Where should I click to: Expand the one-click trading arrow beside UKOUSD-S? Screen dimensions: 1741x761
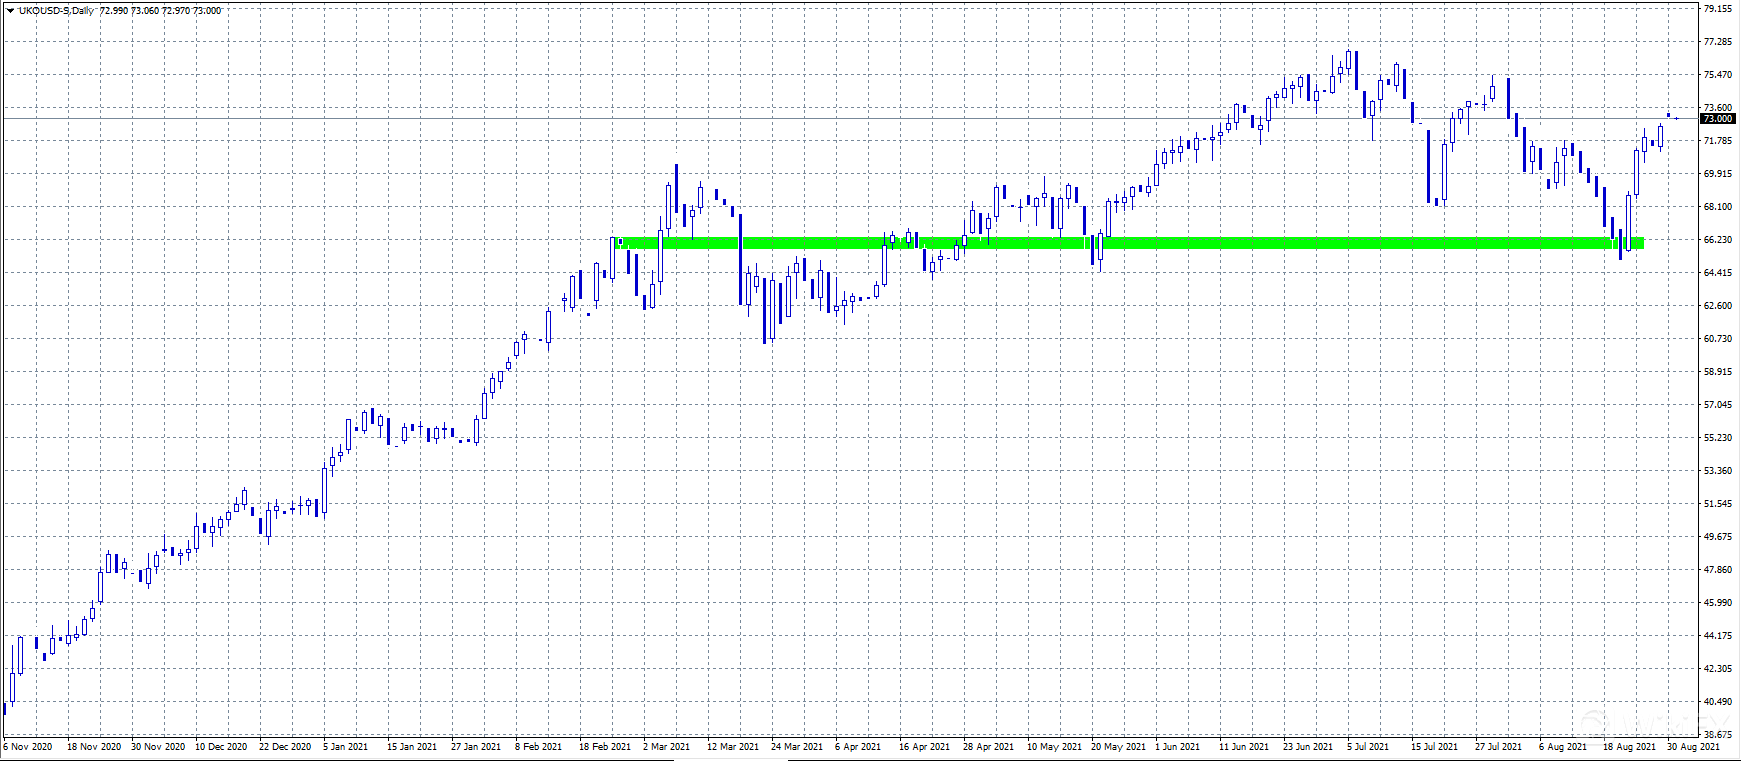10,10
